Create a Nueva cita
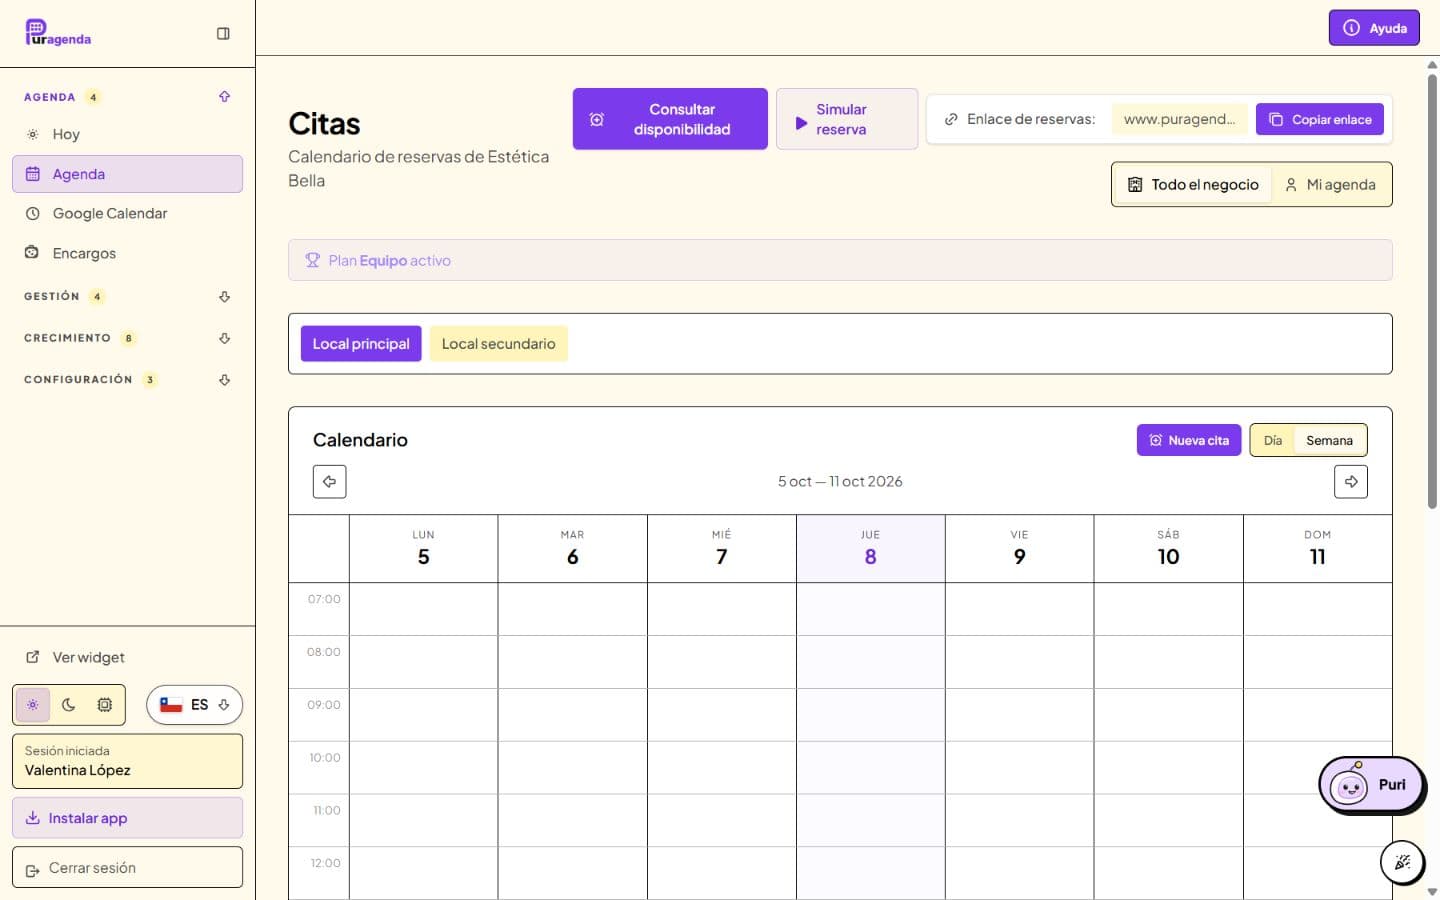 1189,441
